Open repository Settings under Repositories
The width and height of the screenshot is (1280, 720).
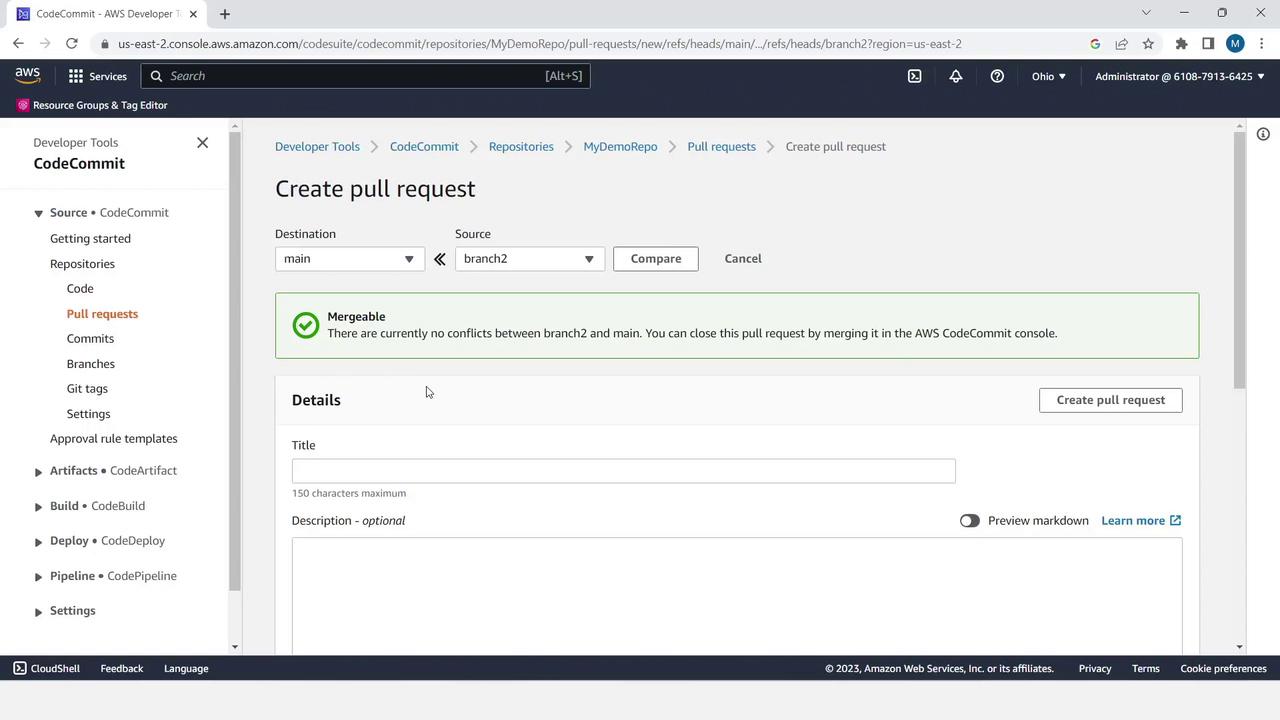pos(88,414)
